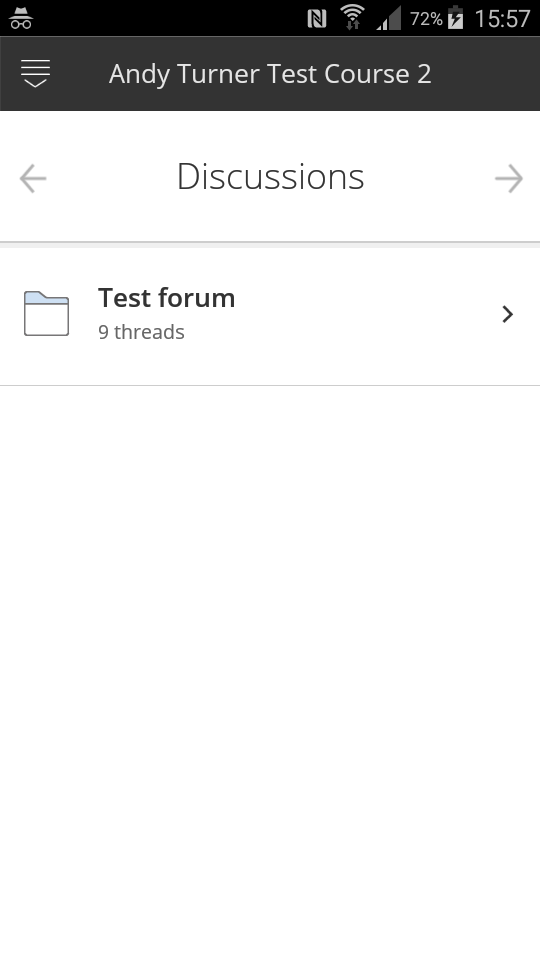Select the Test forum folder icon
The height and width of the screenshot is (960, 540).
pos(47,313)
